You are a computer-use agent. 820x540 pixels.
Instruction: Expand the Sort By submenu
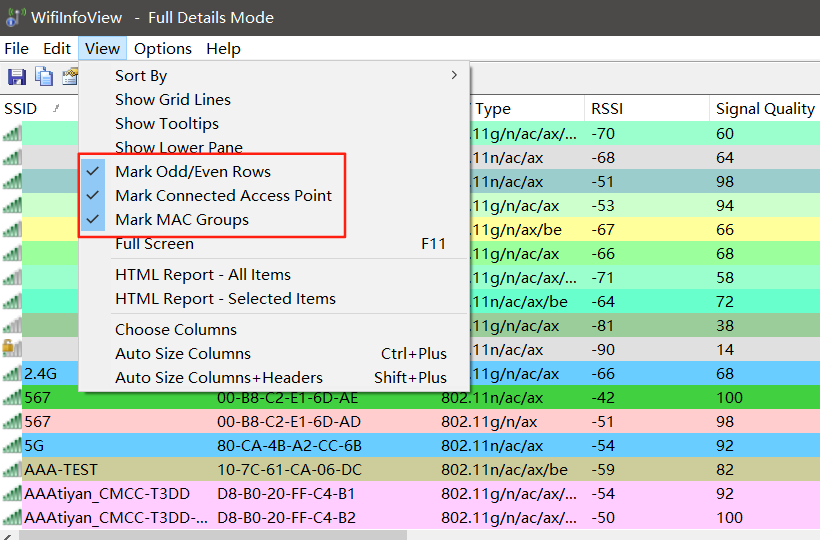[x=274, y=75]
